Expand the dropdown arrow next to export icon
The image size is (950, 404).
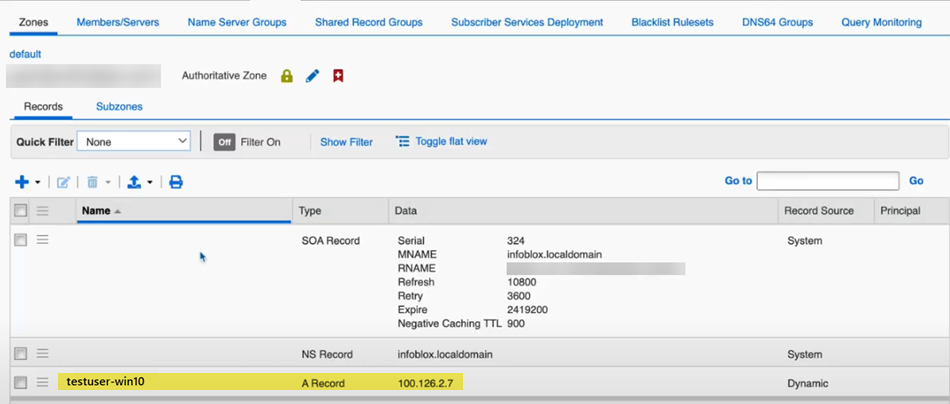click(150, 183)
